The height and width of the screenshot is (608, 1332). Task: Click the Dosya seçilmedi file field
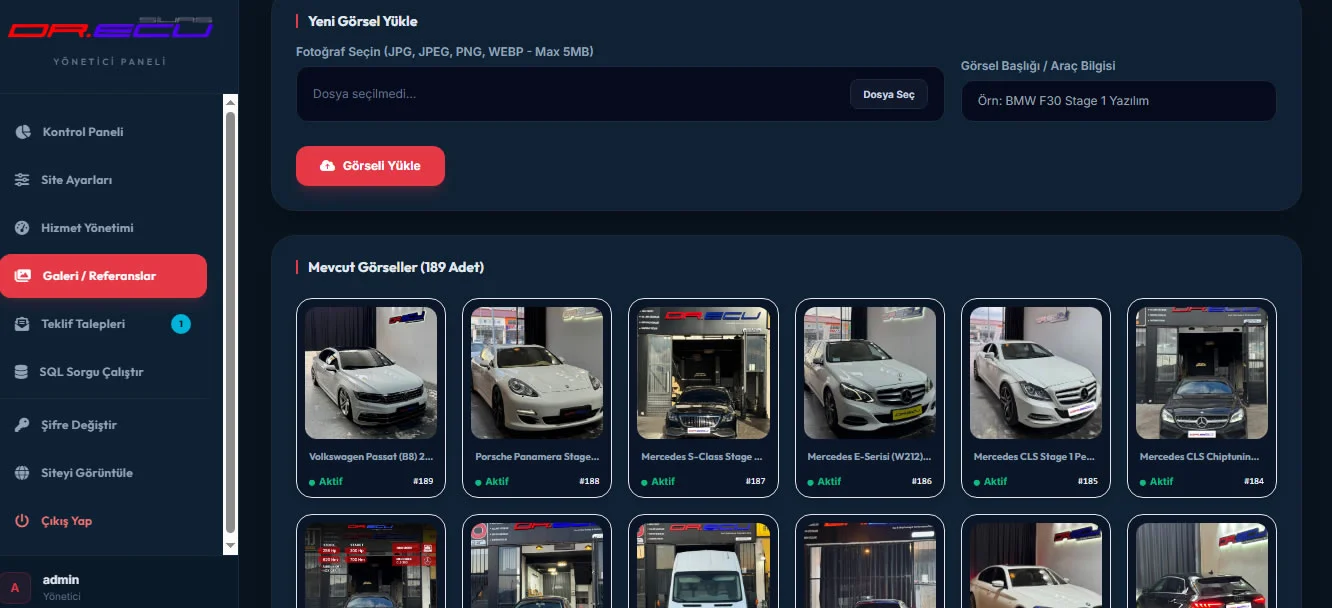[x=620, y=94]
